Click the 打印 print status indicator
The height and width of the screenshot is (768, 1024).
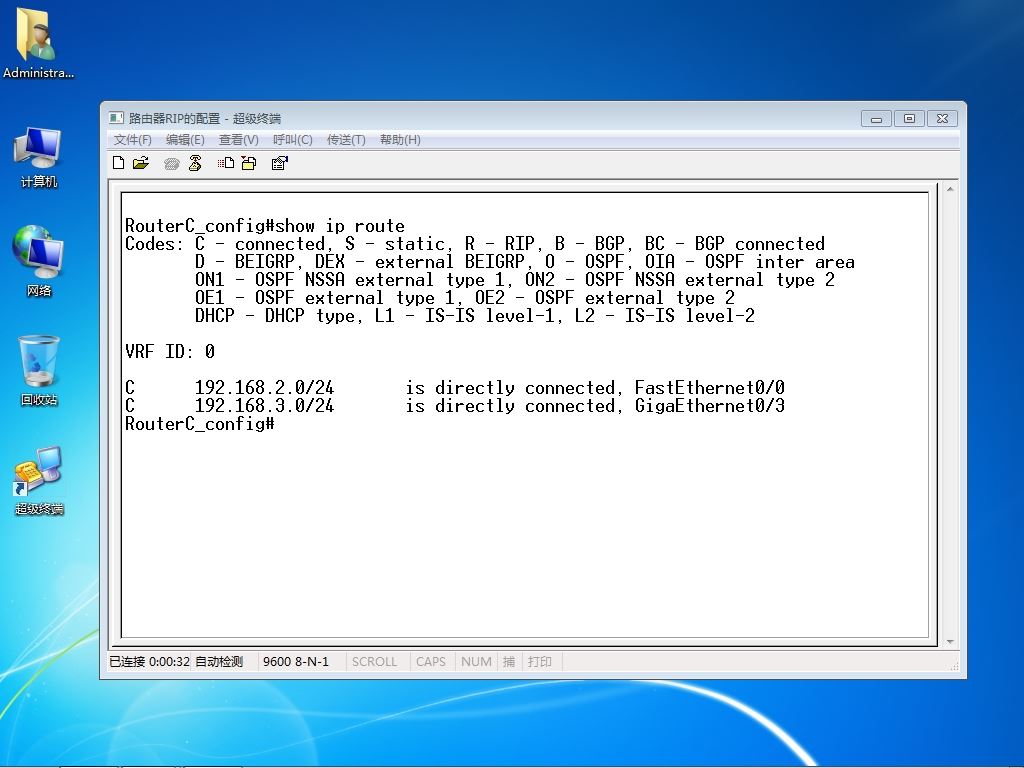pos(539,662)
